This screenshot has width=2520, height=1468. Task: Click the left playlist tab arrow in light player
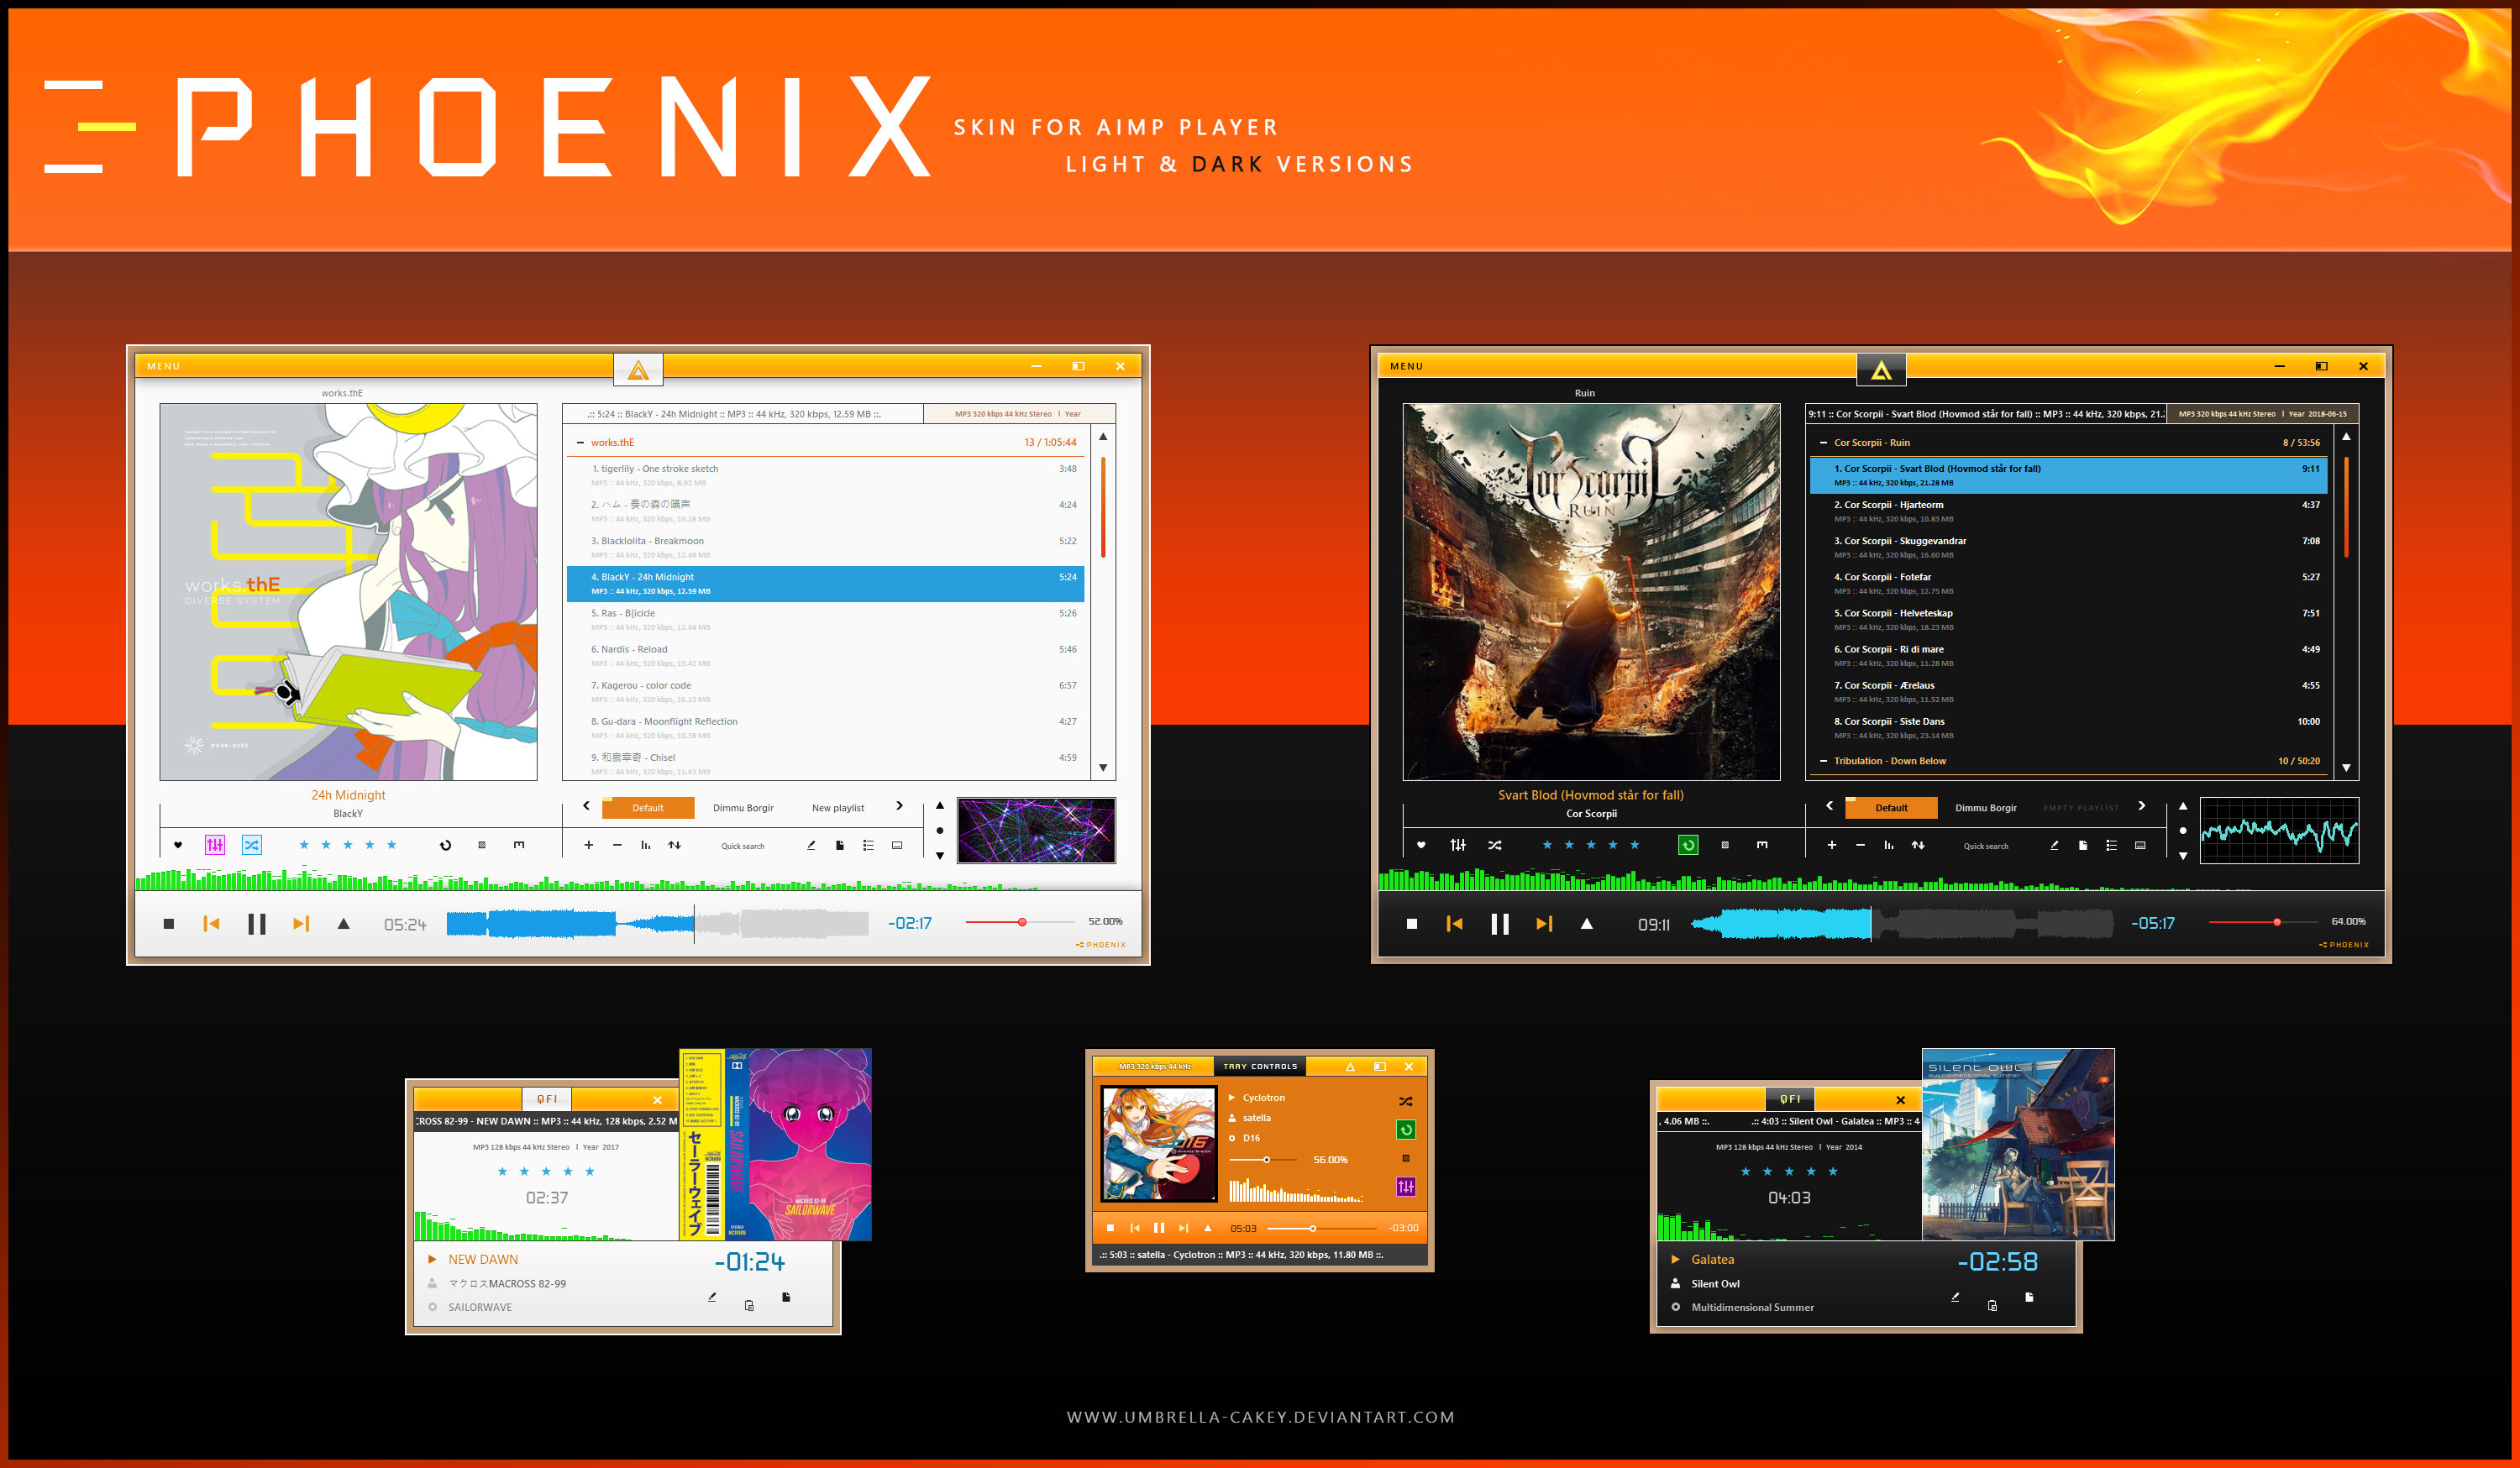587,806
